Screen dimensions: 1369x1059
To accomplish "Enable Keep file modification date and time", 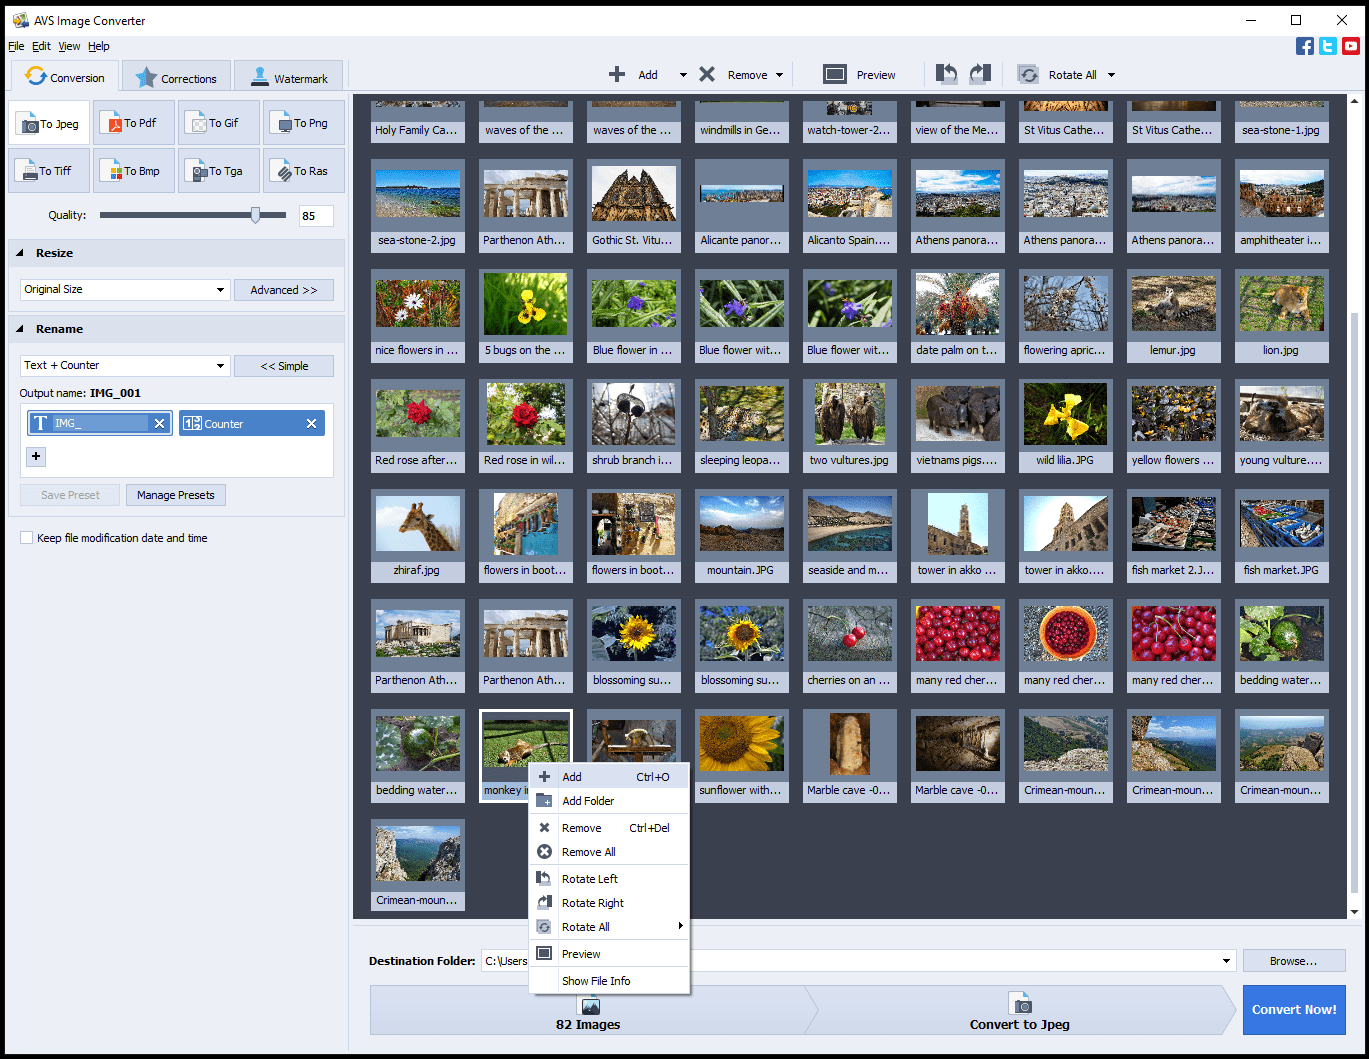I will coord(27,538).
